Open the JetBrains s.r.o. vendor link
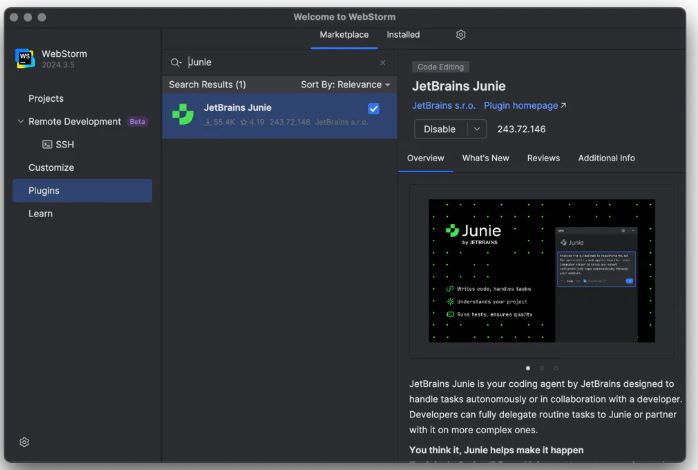 (x=443, y=106)
